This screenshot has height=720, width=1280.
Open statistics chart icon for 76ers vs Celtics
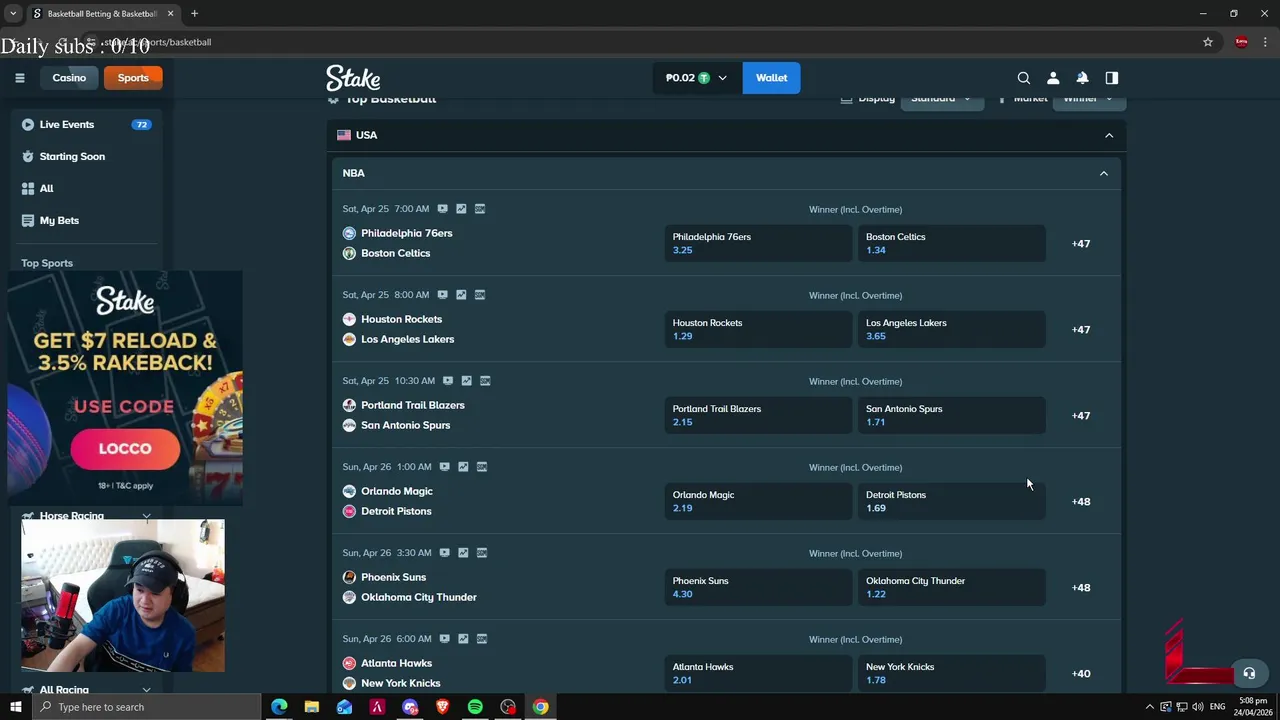click(461, 209)
